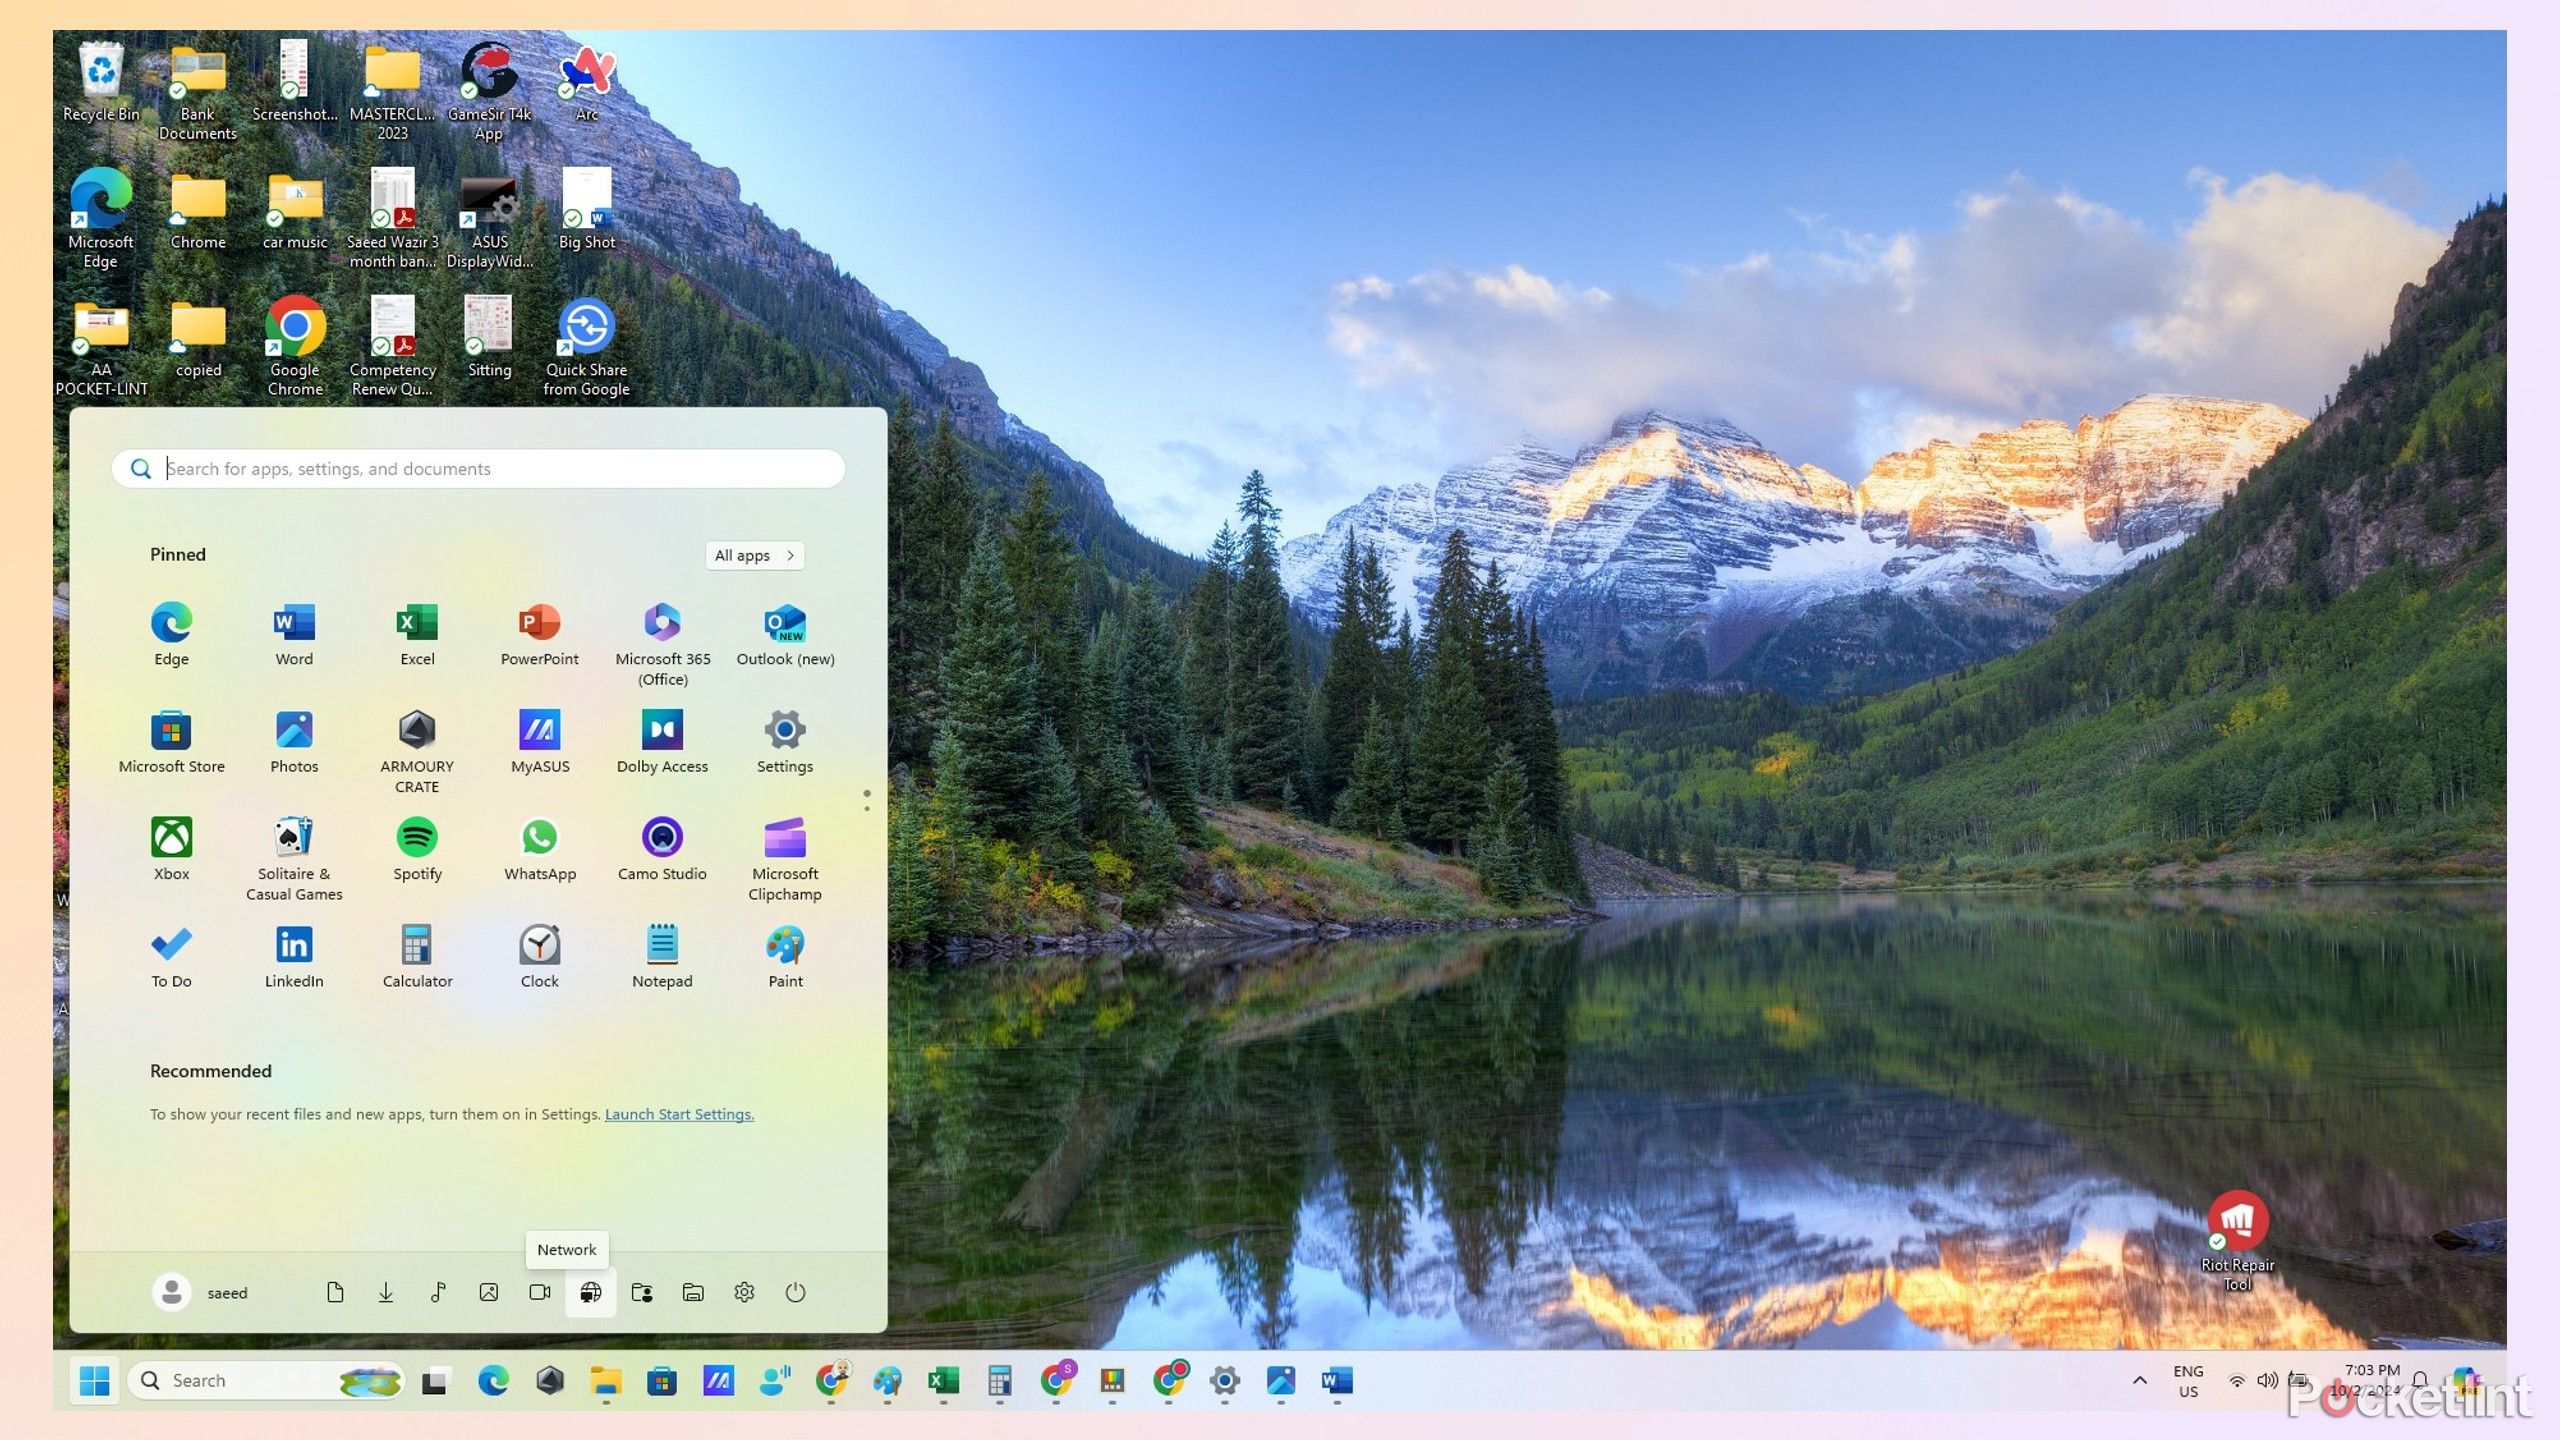Open MyASUS from pinned apps
The height and width of the screenshot is (1440, 2560).
[540, 741]
